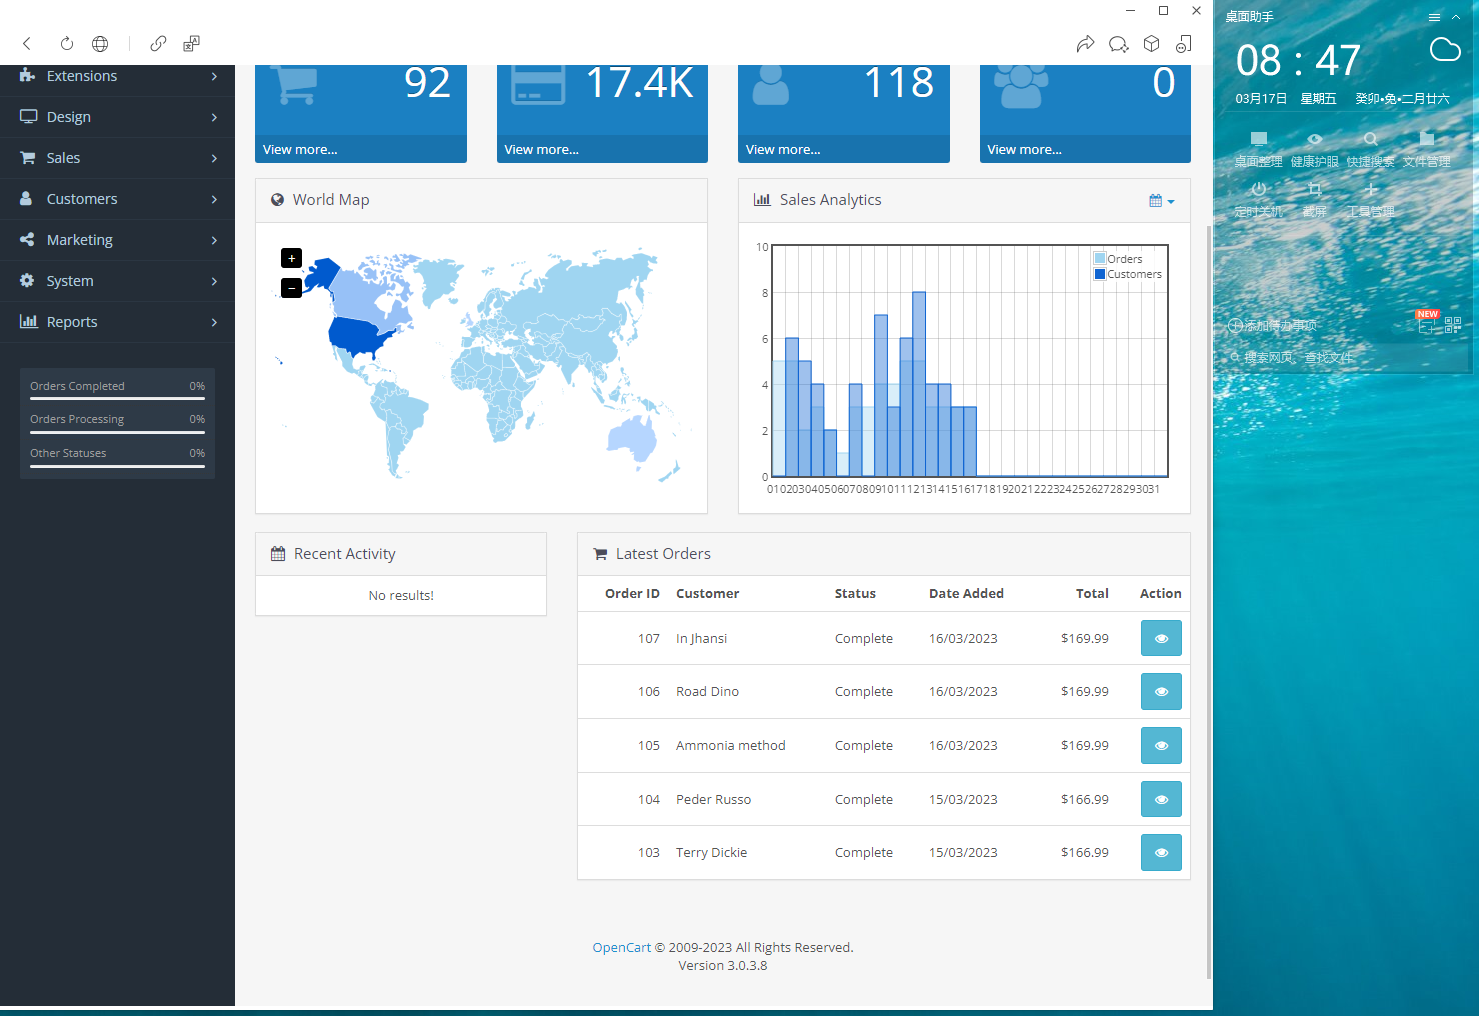The width and height of the screenshot is (1479, 1016).
Task: Click the NEW note icon in assistant
Action: pos(1427,322)
